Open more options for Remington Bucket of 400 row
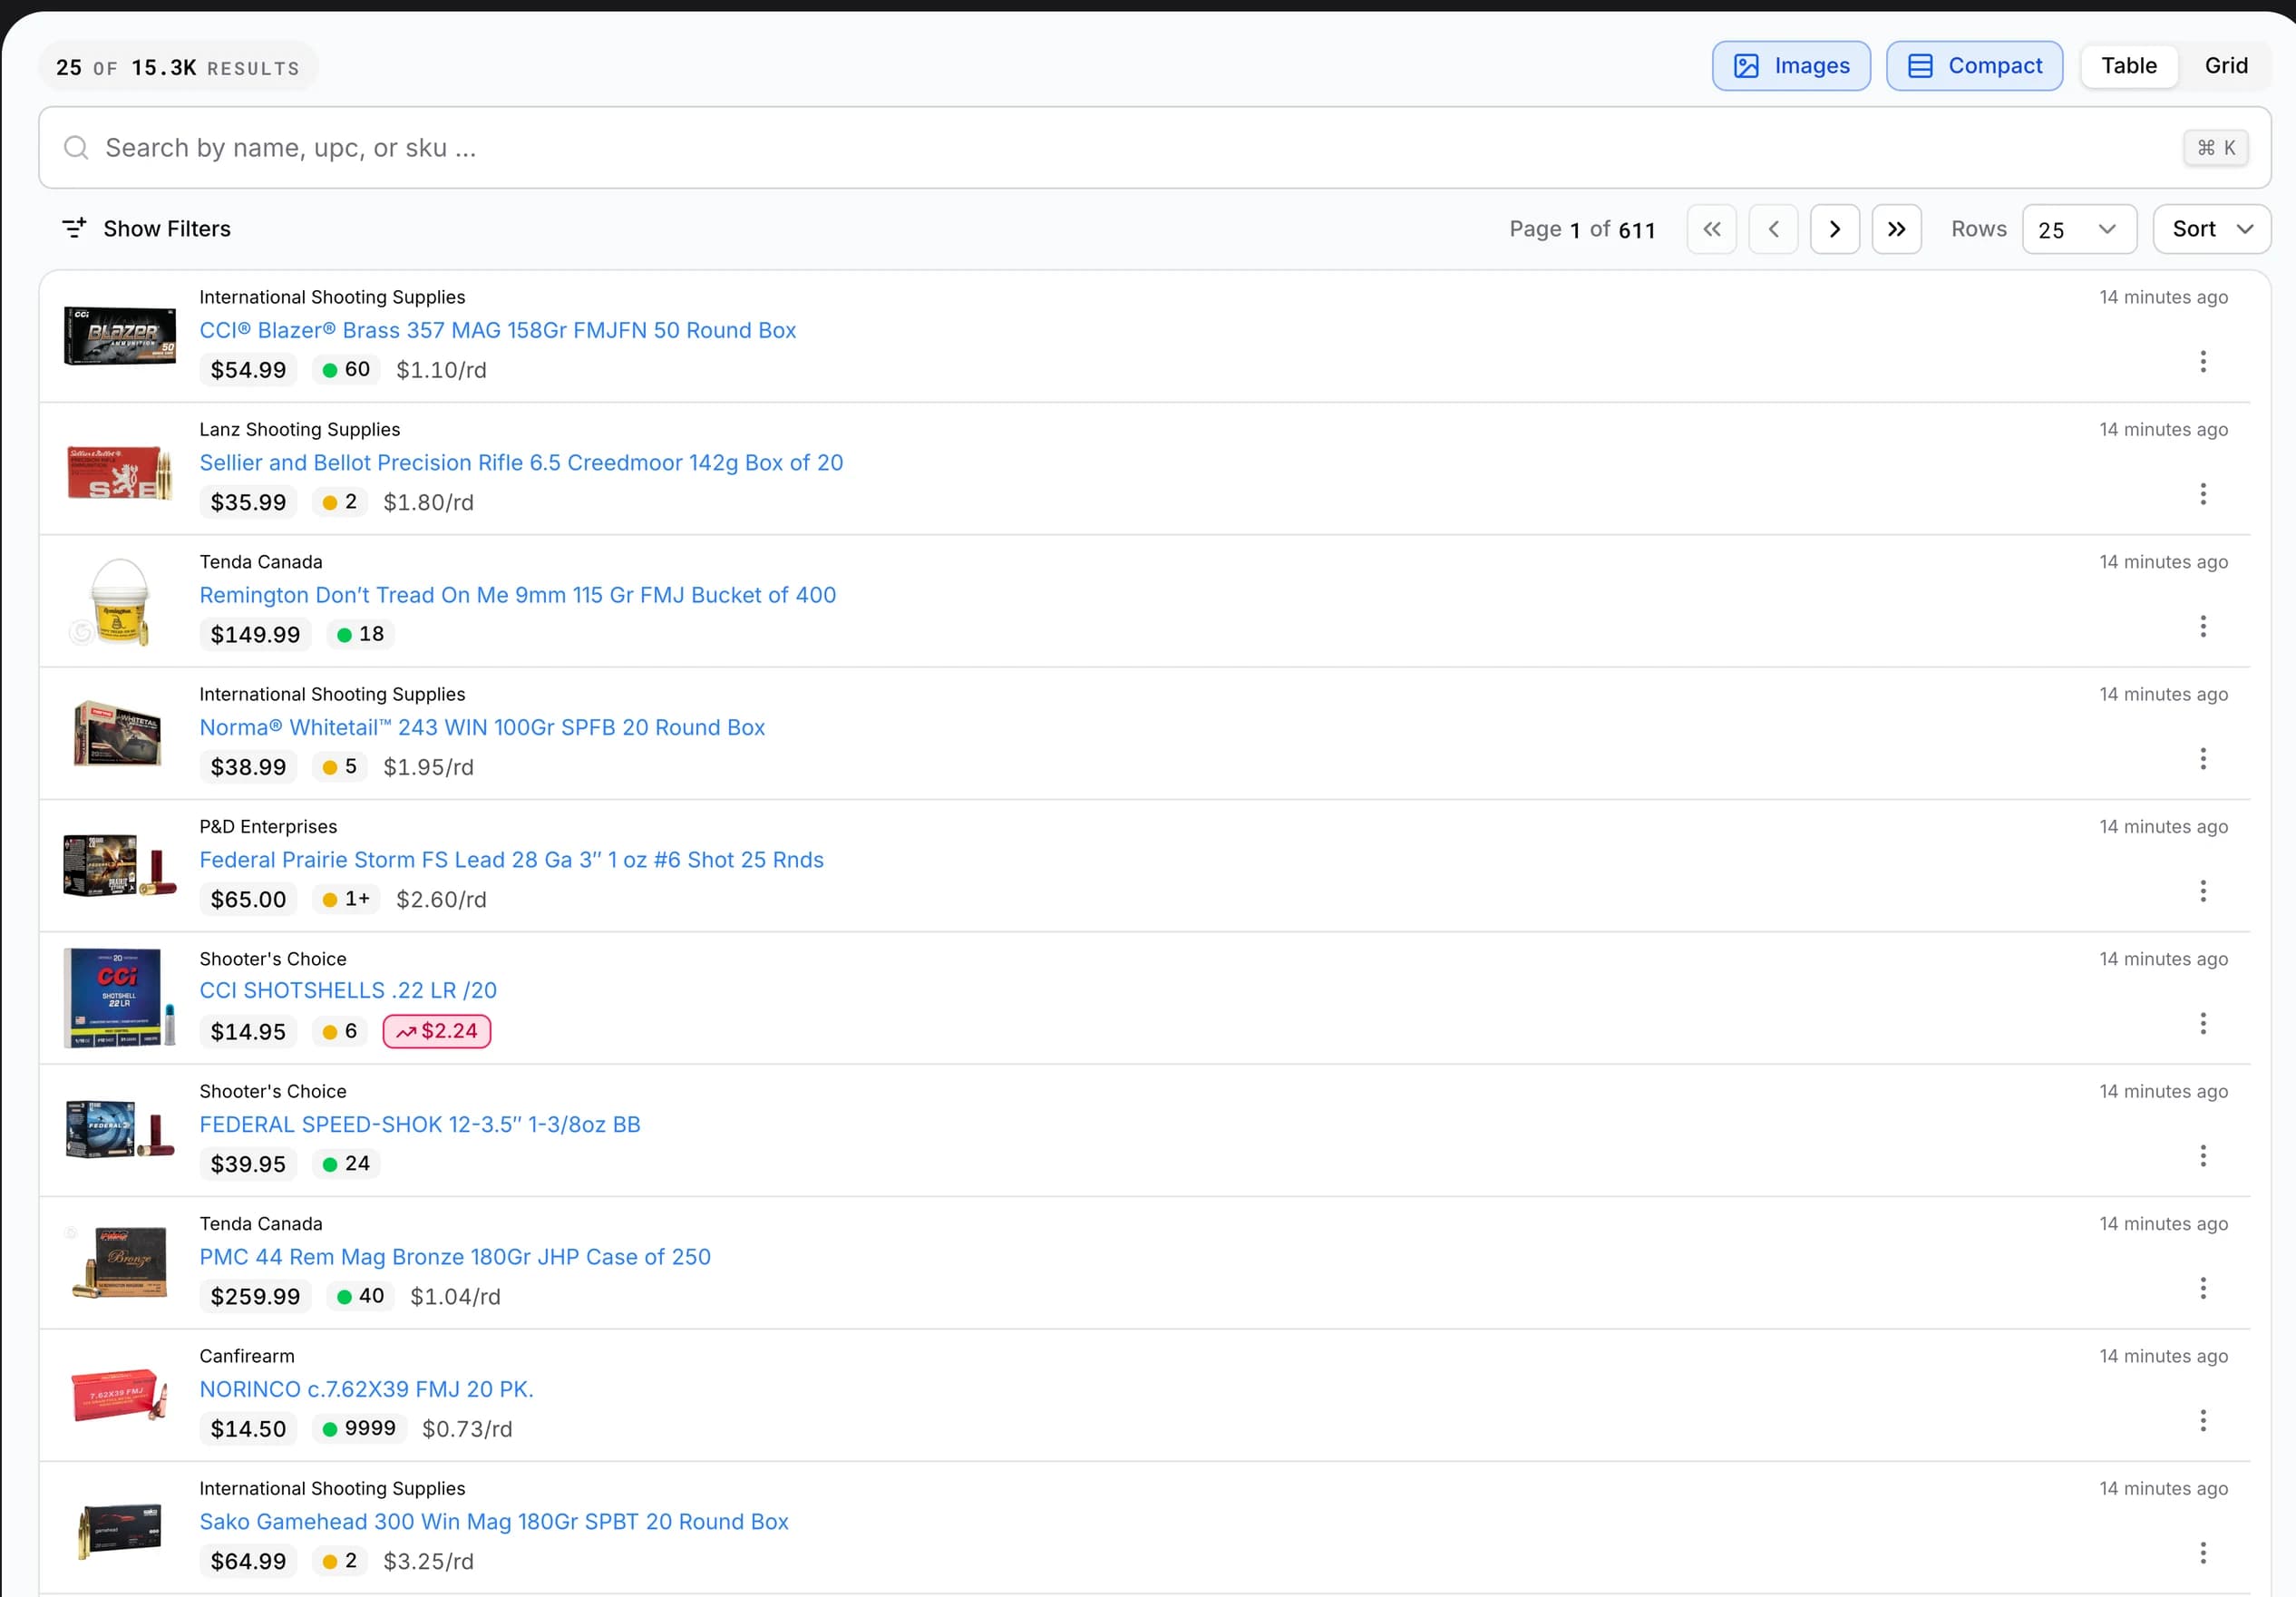Screen dimensions: 2296x1597 pyautogui.click(x=2202, y=626)
